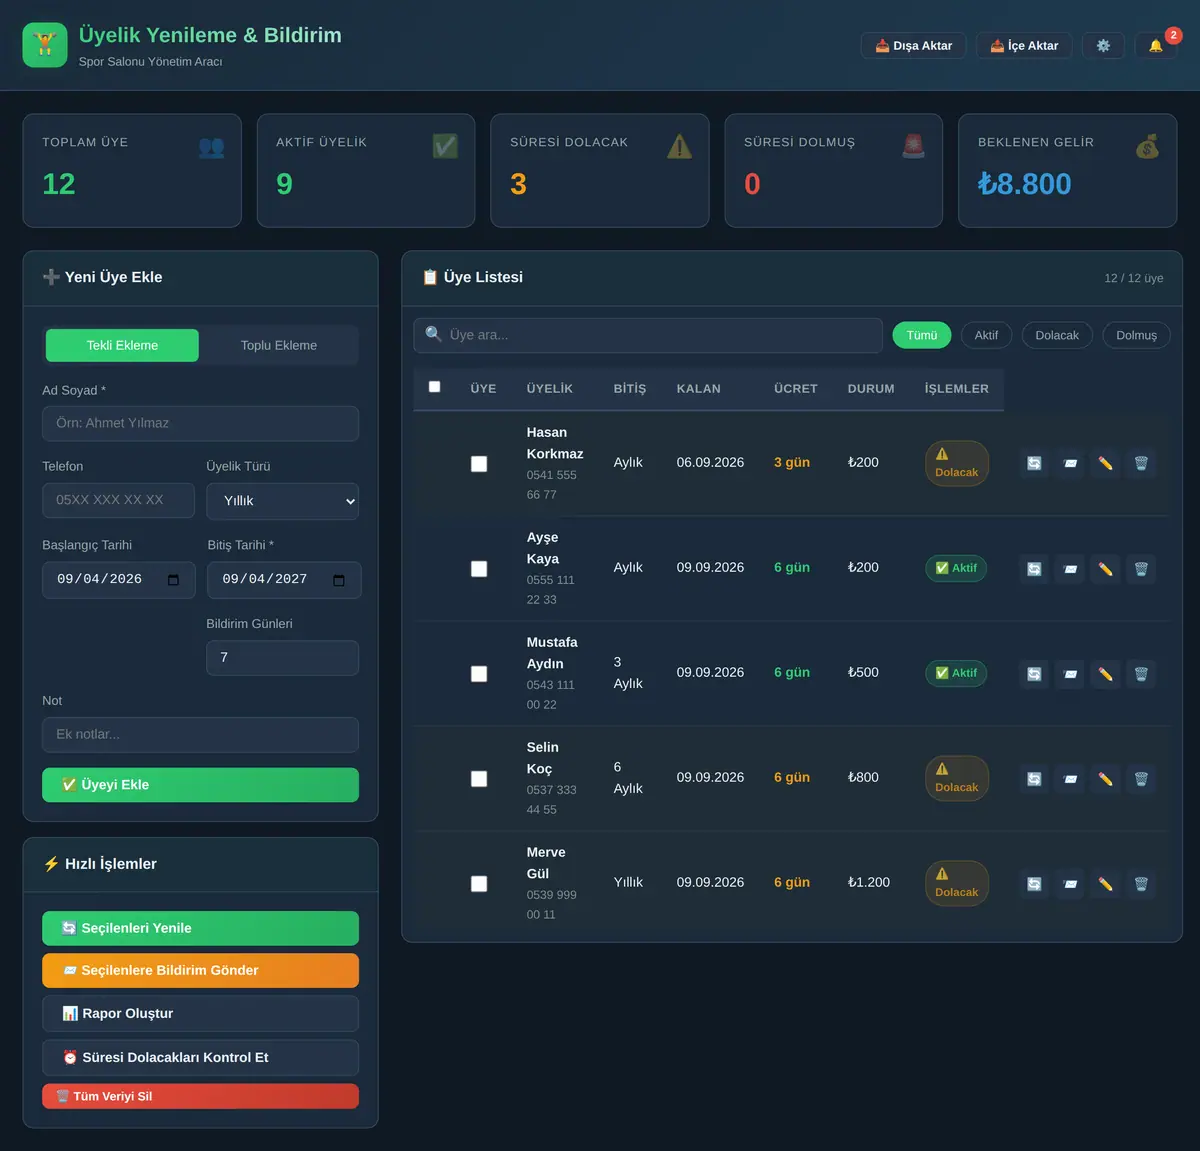Open calendar picker for Başlangıç Tarihi

(173, 580)
